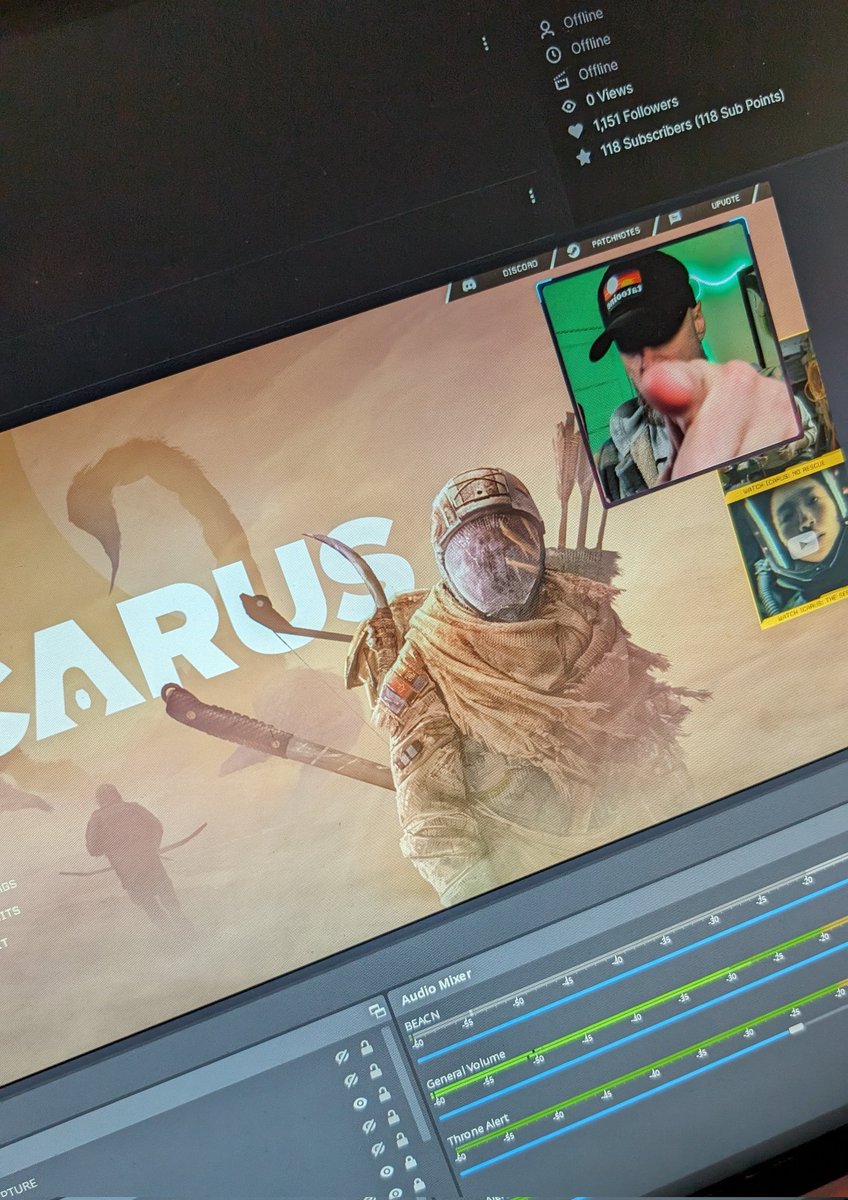848x1200 pixels.
Task: Open the PATCHNOTES tab in Icarus menu
Action: (617, 236)
